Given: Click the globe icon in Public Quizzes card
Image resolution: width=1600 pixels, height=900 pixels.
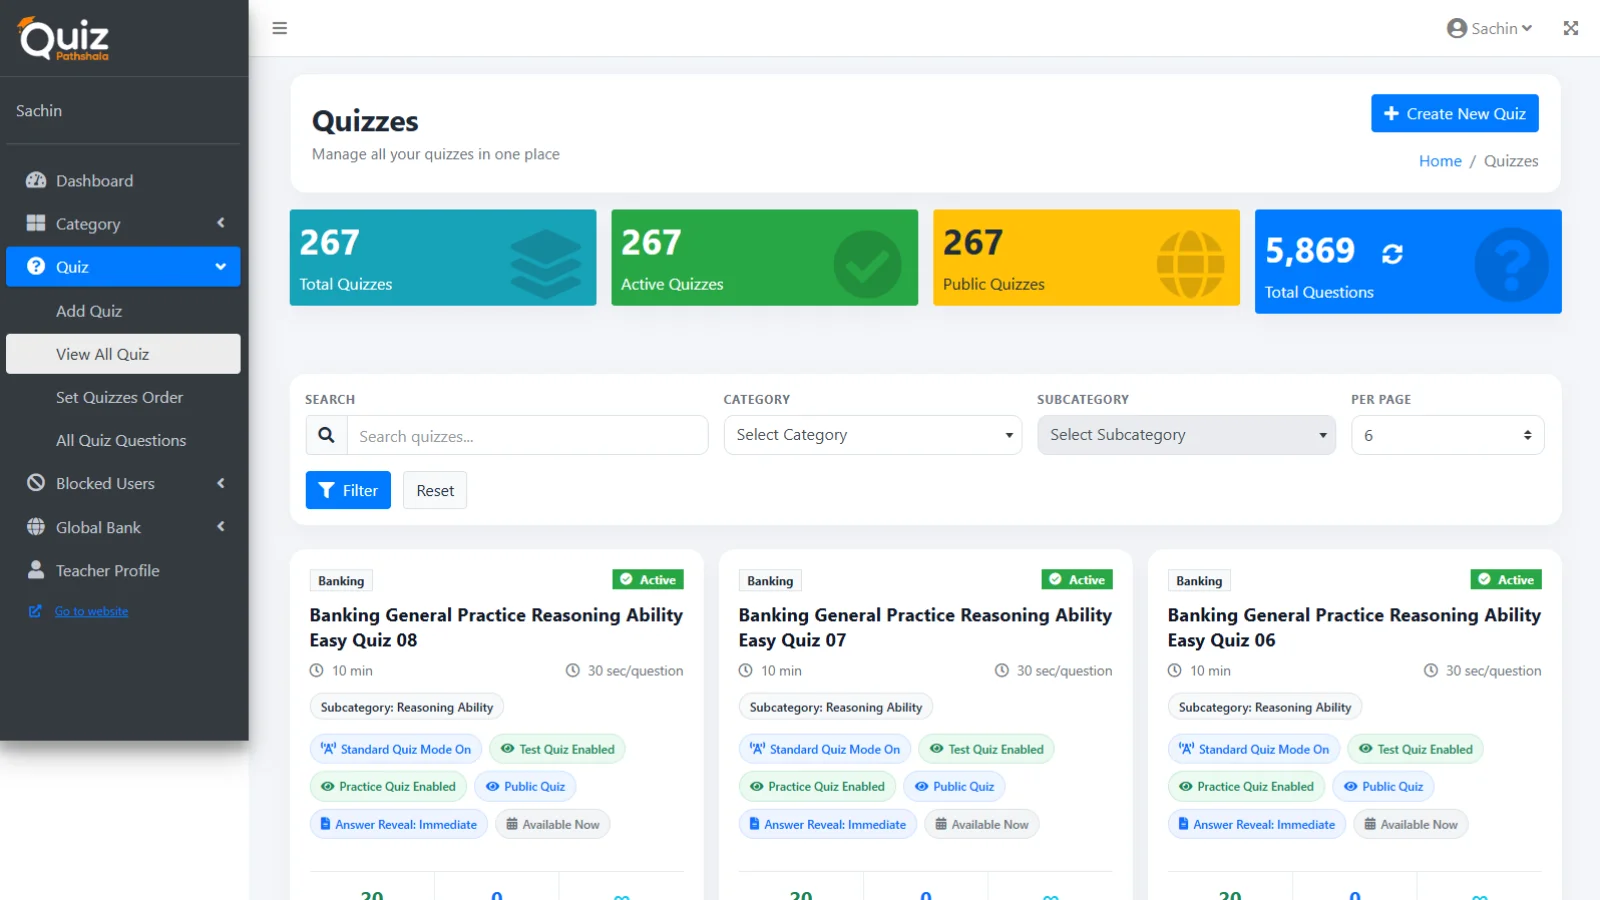Looking at the screenshot, I should tap(1190, 264).
